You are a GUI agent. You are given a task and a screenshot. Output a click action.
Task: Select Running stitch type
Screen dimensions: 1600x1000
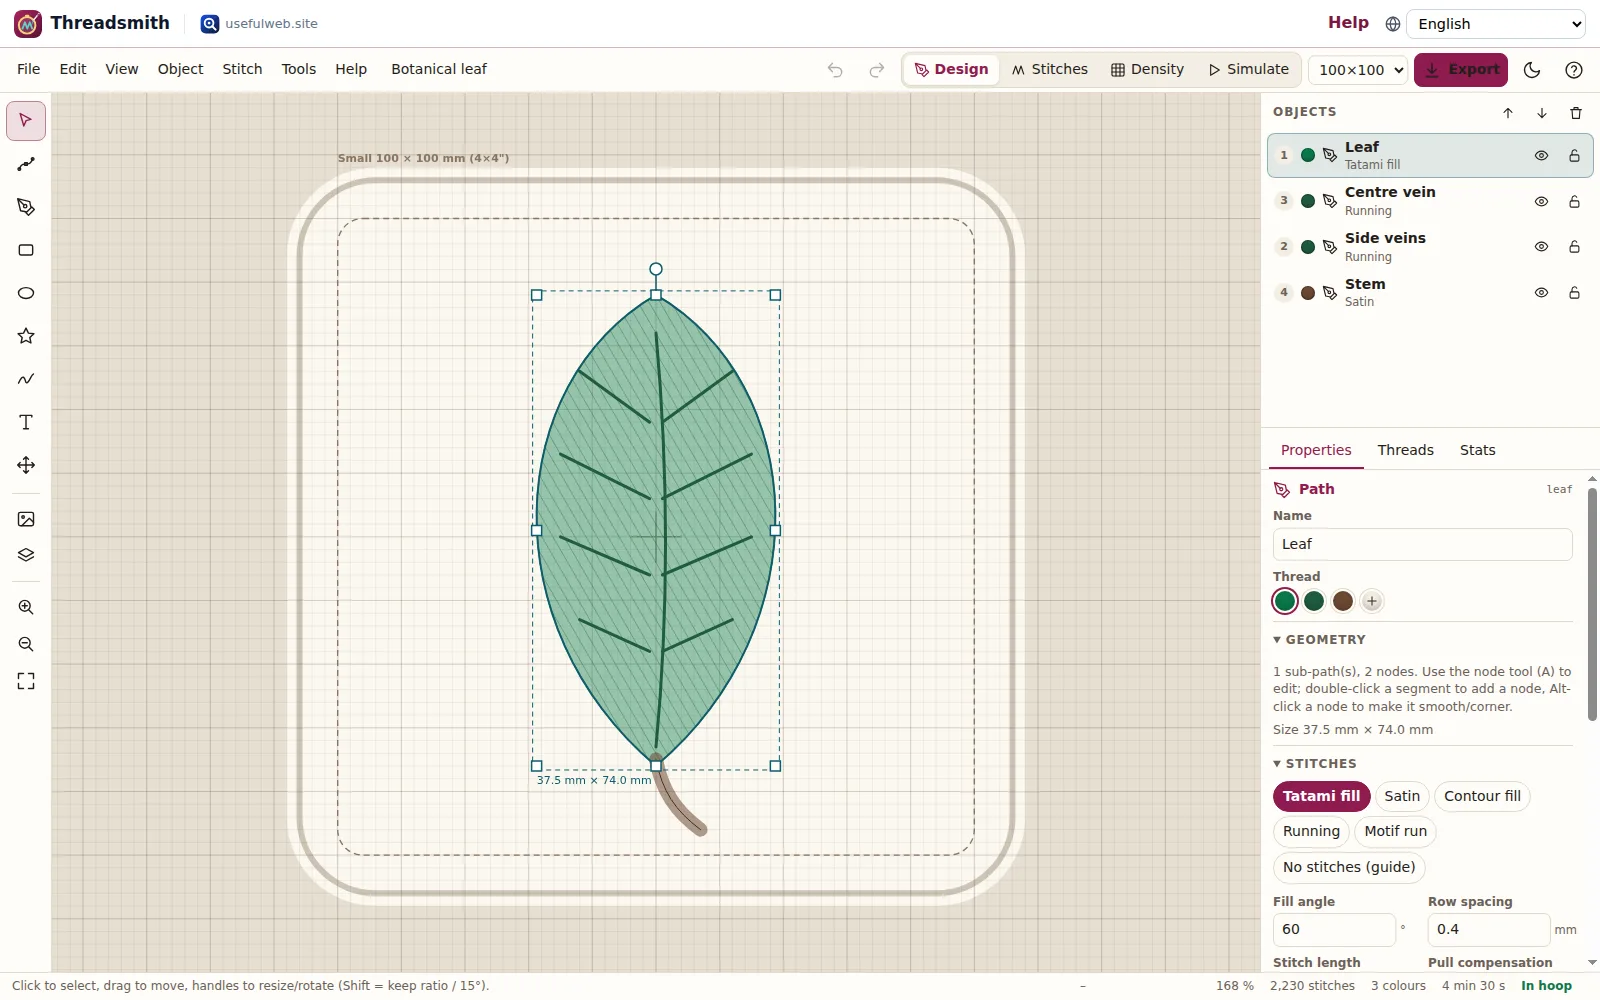point(1311,831)
